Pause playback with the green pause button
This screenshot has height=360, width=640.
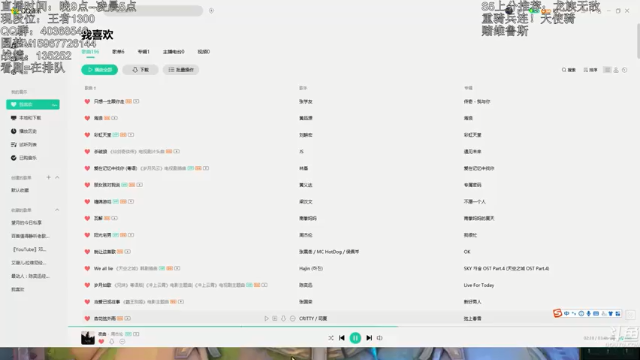pos(355,338)
